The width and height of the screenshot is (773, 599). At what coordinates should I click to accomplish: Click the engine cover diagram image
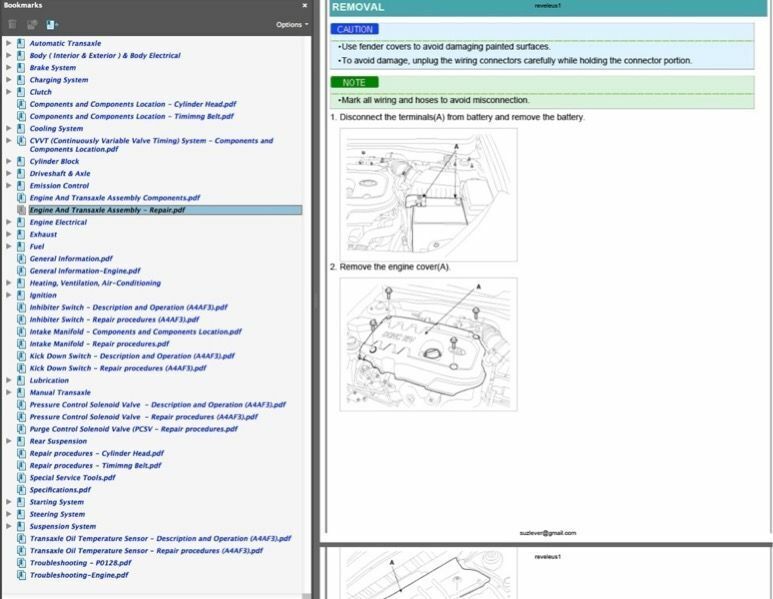(428, 344)
